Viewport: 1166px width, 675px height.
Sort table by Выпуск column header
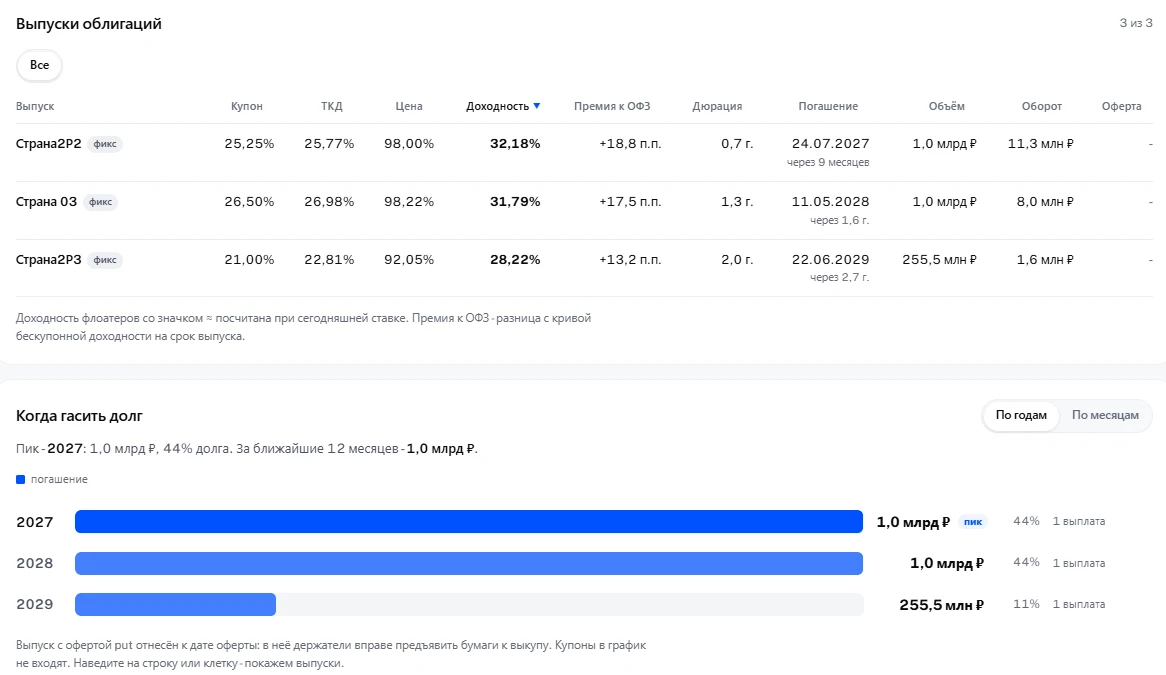35,106
